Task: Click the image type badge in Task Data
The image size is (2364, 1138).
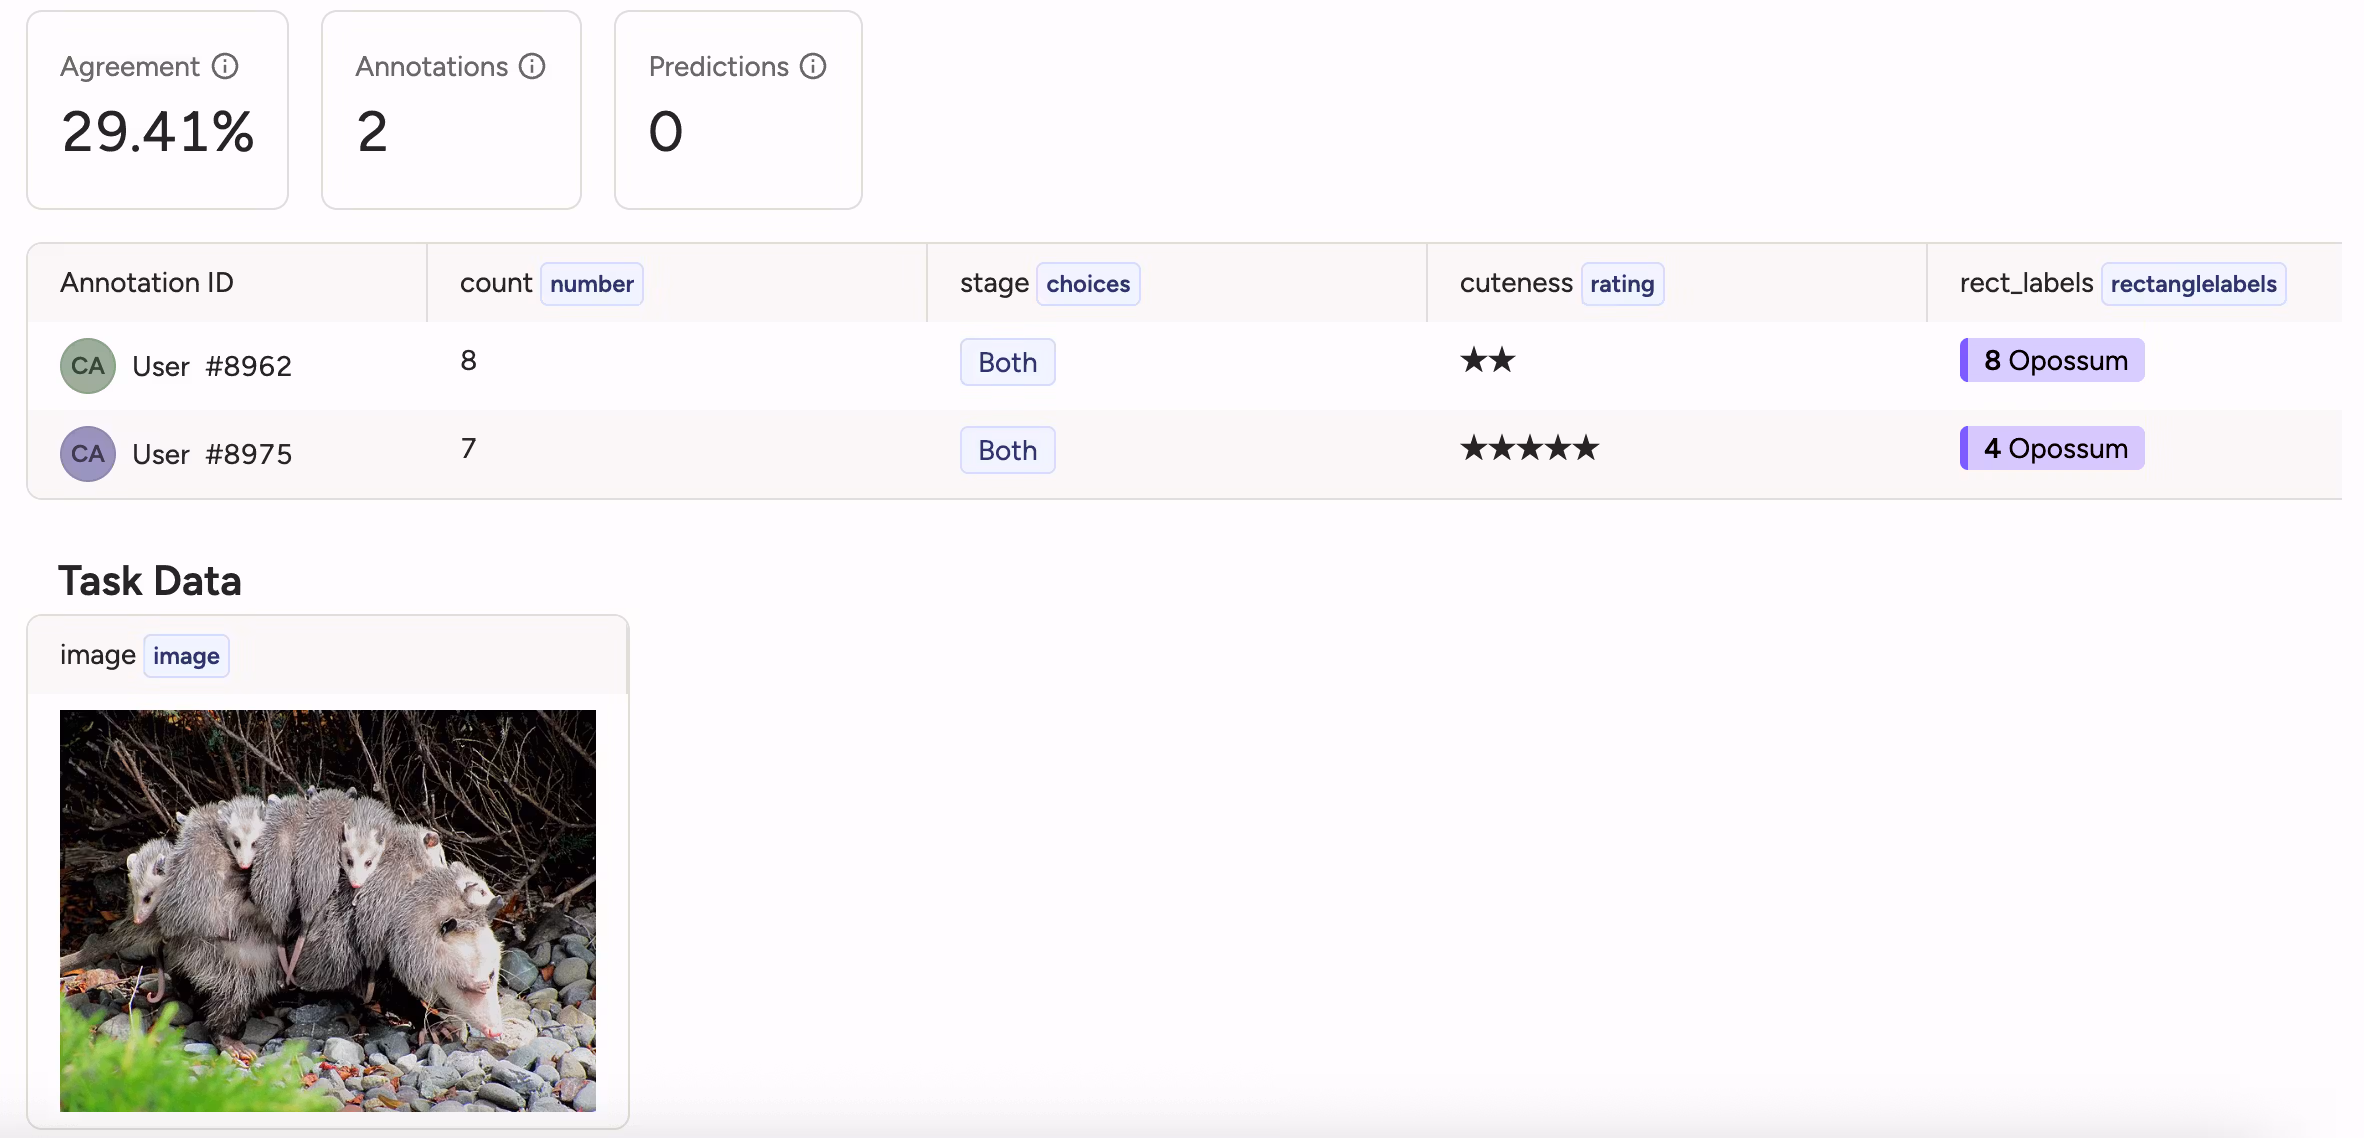Action: 185,656
